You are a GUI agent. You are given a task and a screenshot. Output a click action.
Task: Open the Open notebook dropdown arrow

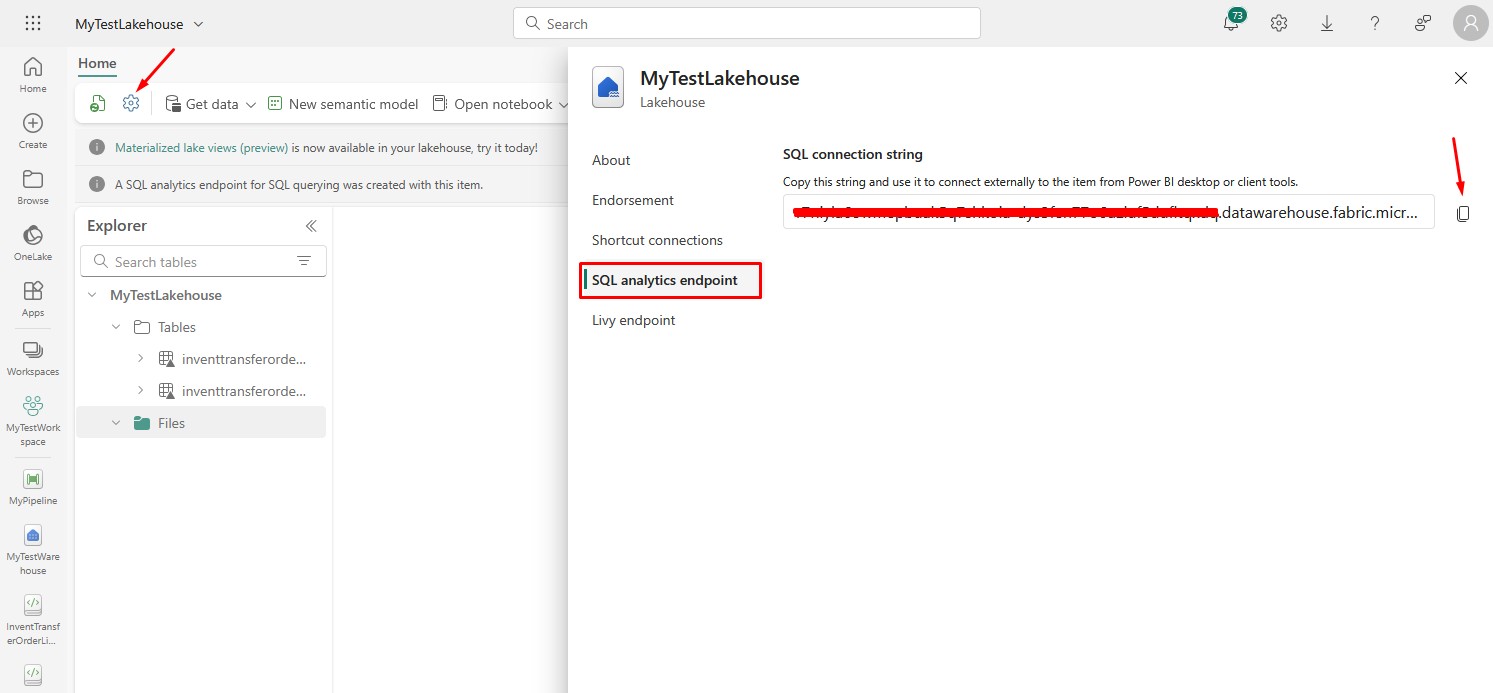click(x=564, y=104)
